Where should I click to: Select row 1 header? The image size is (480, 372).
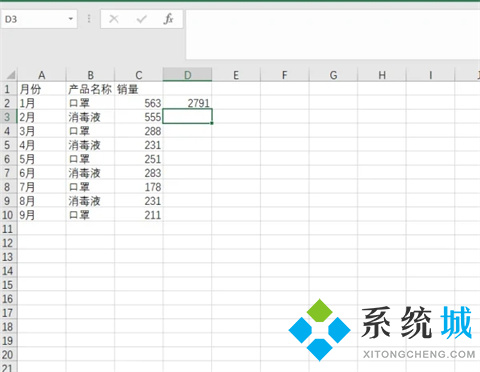click(x=8, y=89)
